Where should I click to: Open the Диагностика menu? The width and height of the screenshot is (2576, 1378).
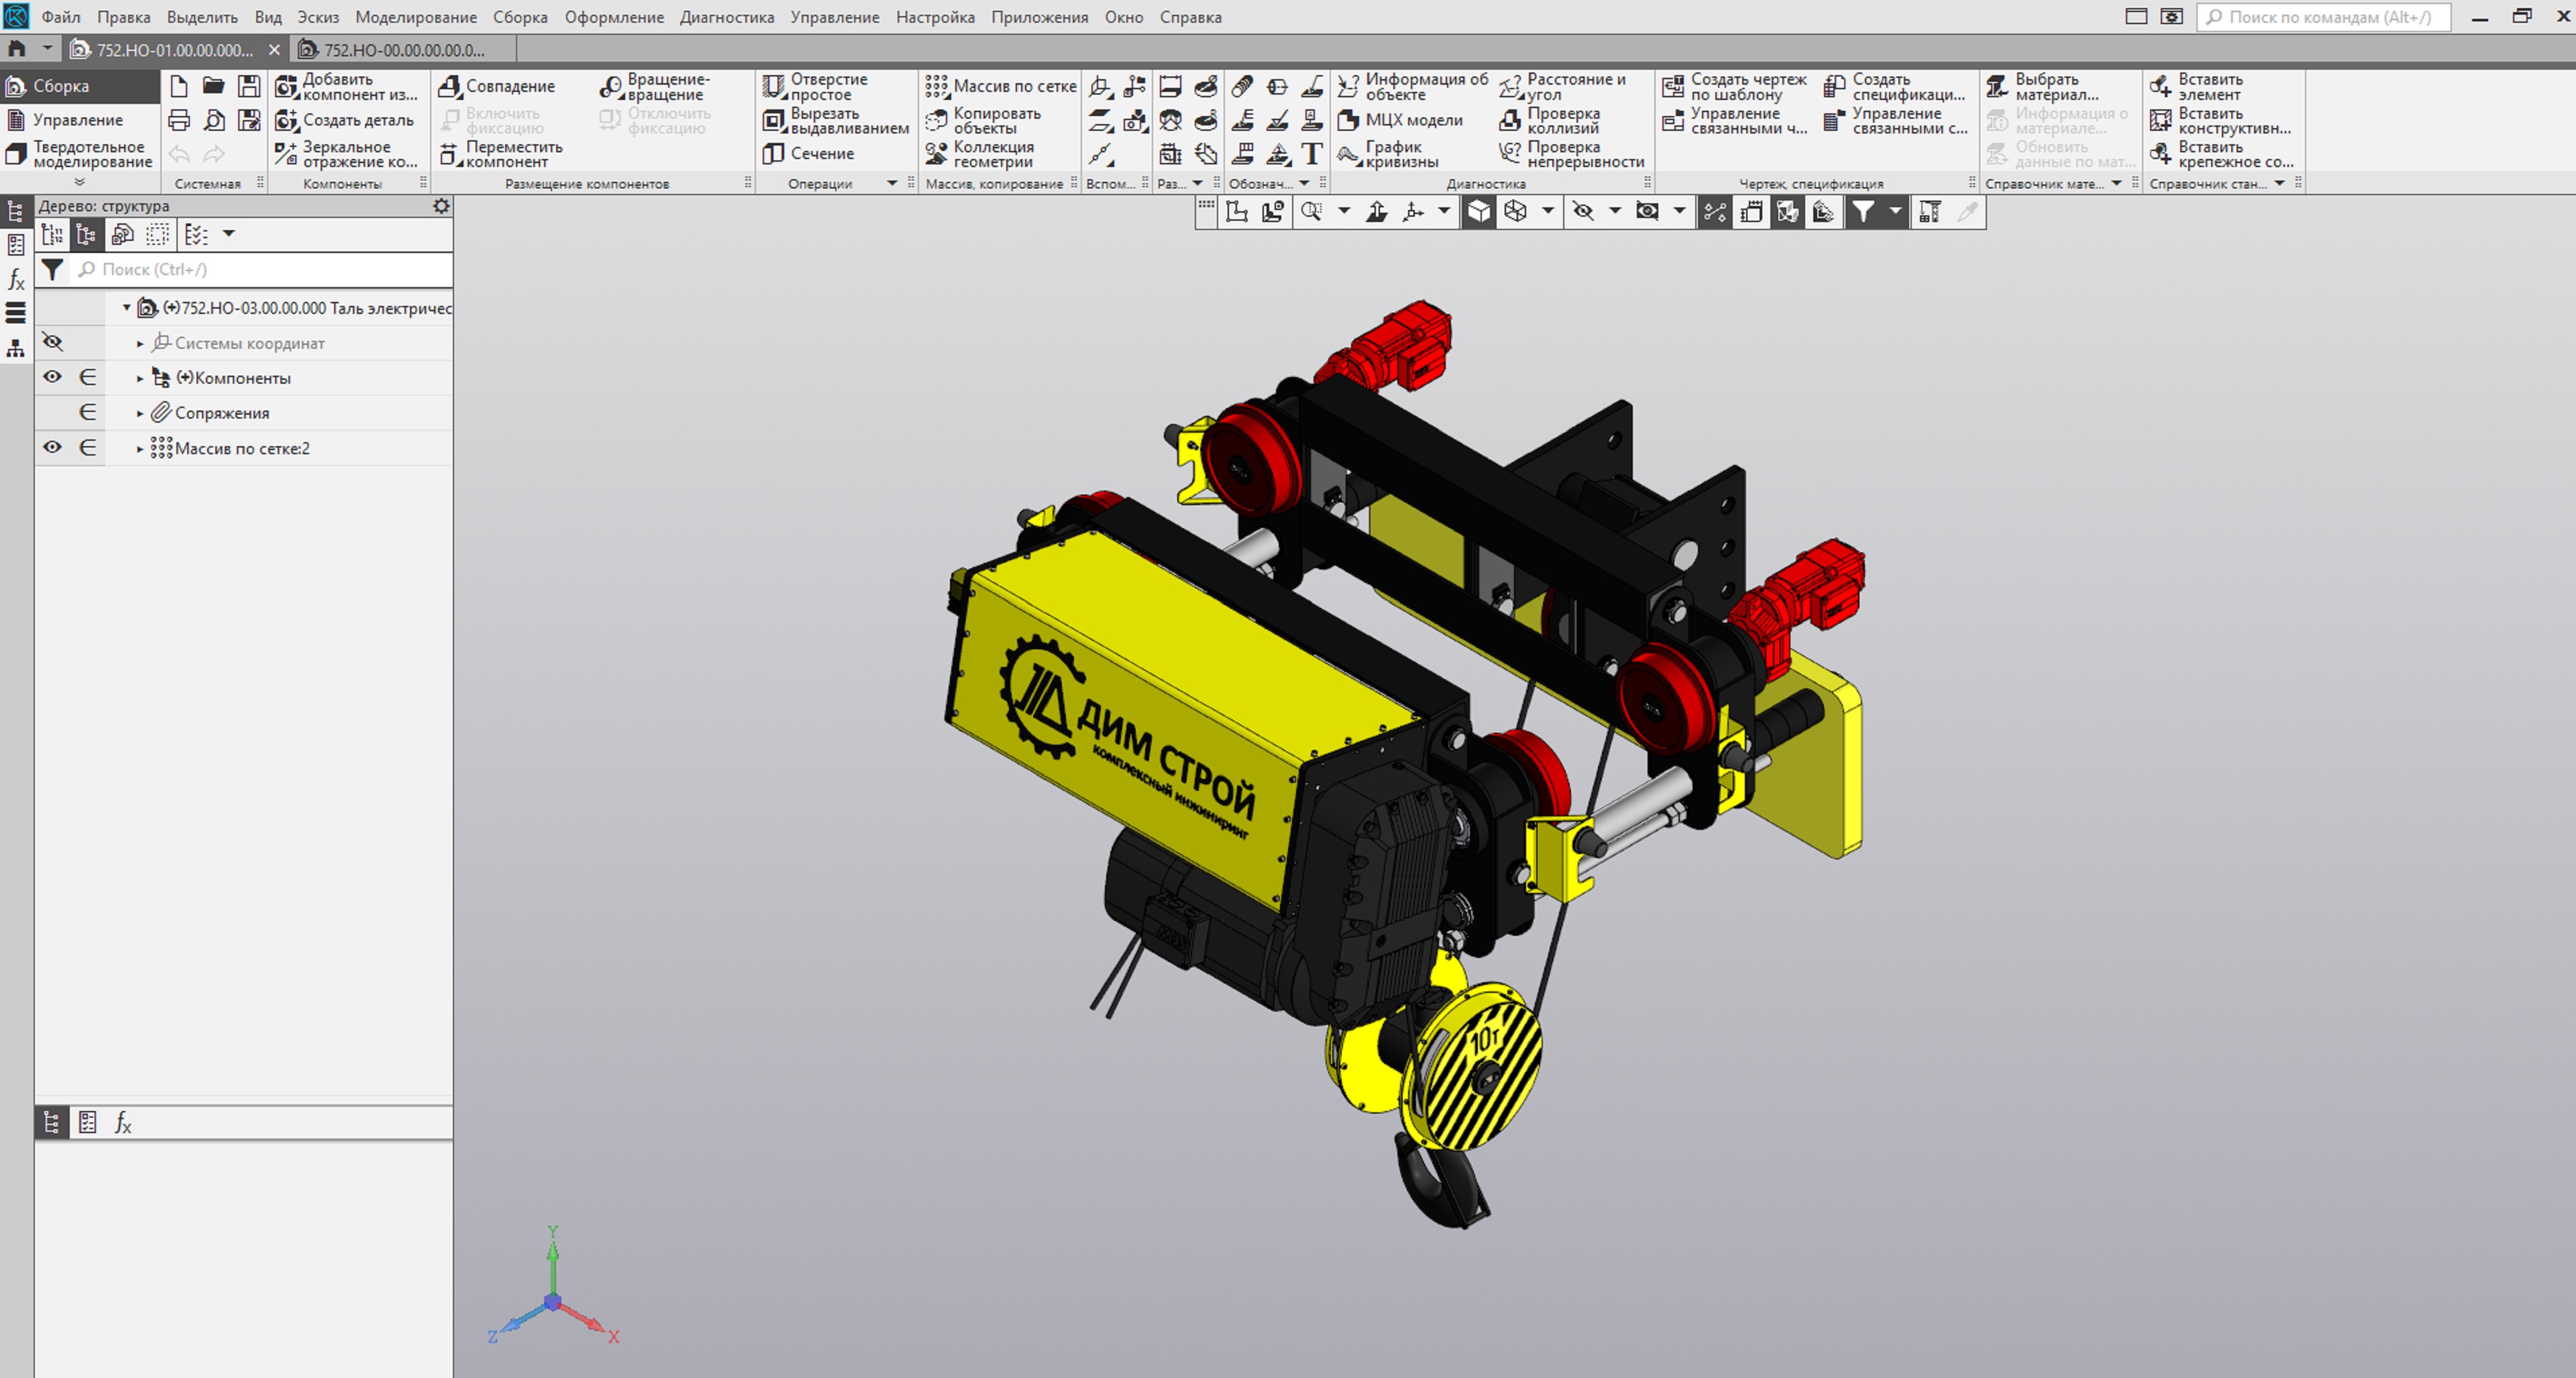(726, 17)
